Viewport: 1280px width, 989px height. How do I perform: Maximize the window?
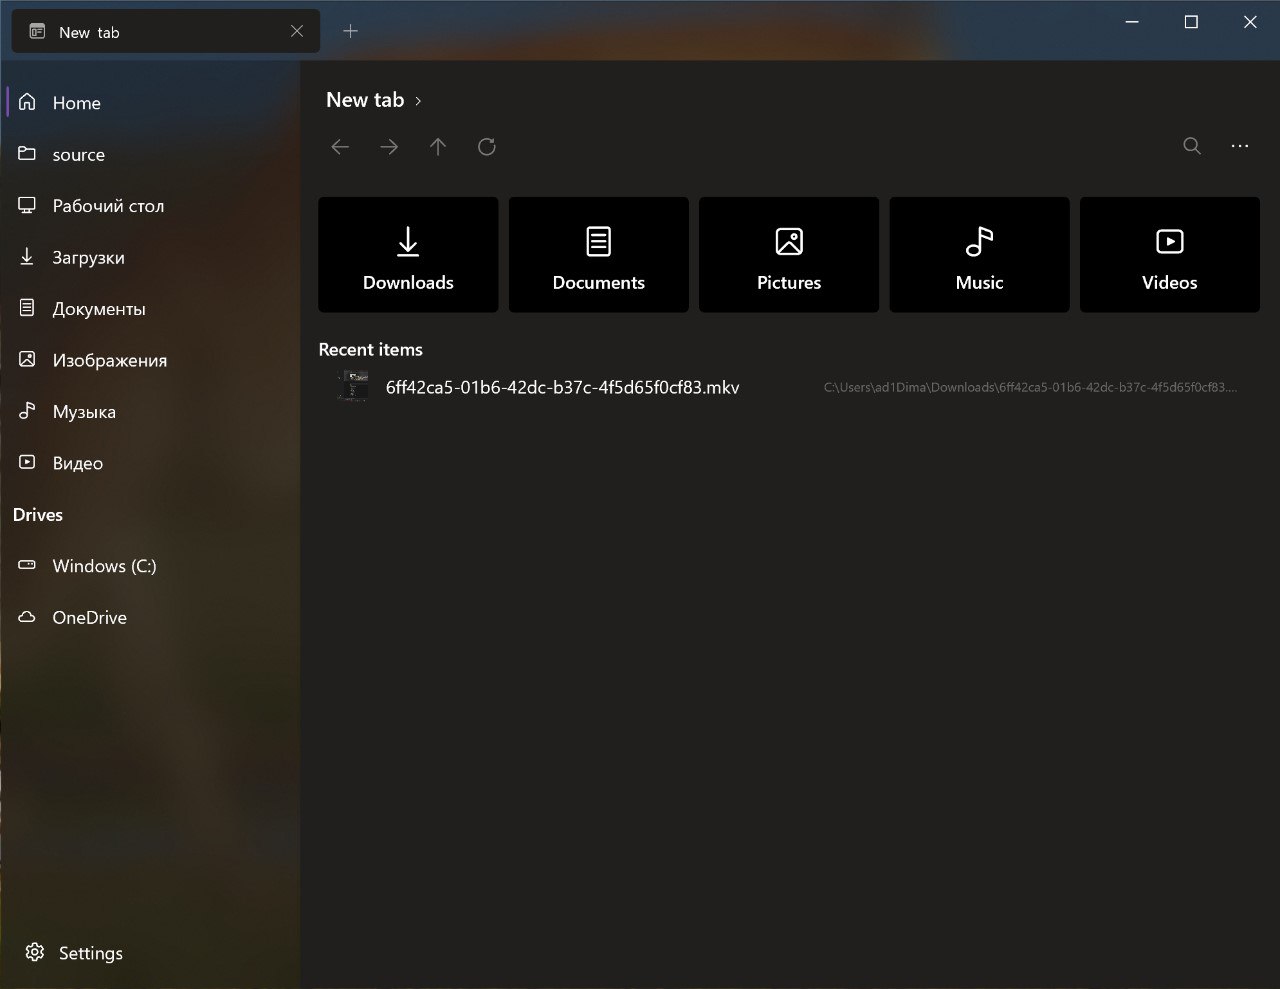[x=1191, y=22]
